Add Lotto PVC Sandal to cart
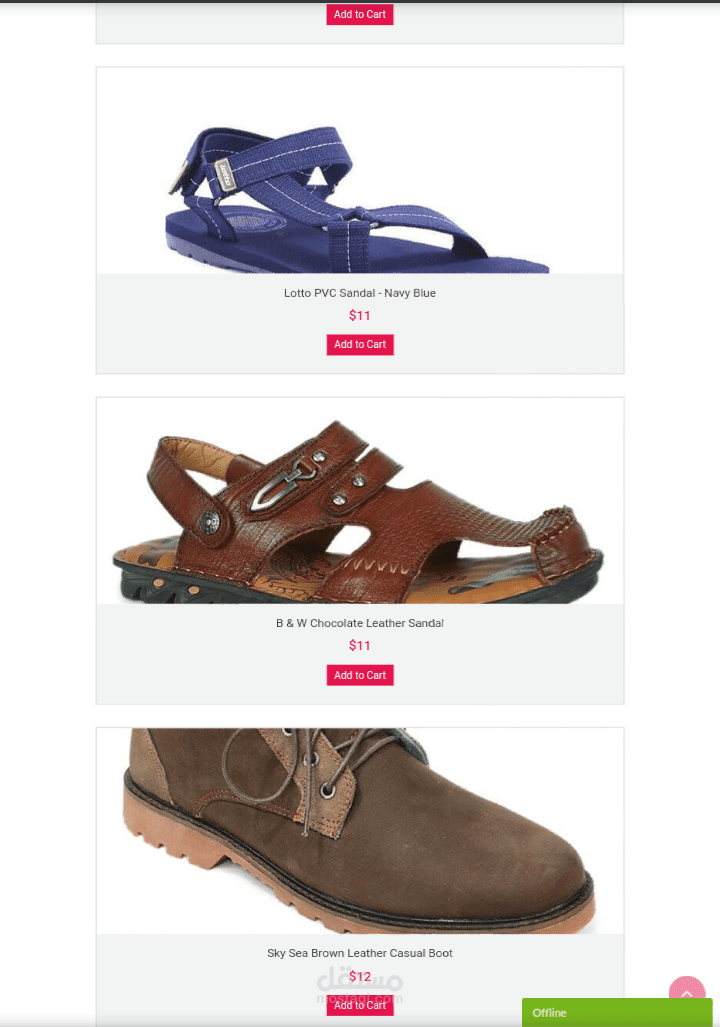 (x=360, y=345)
